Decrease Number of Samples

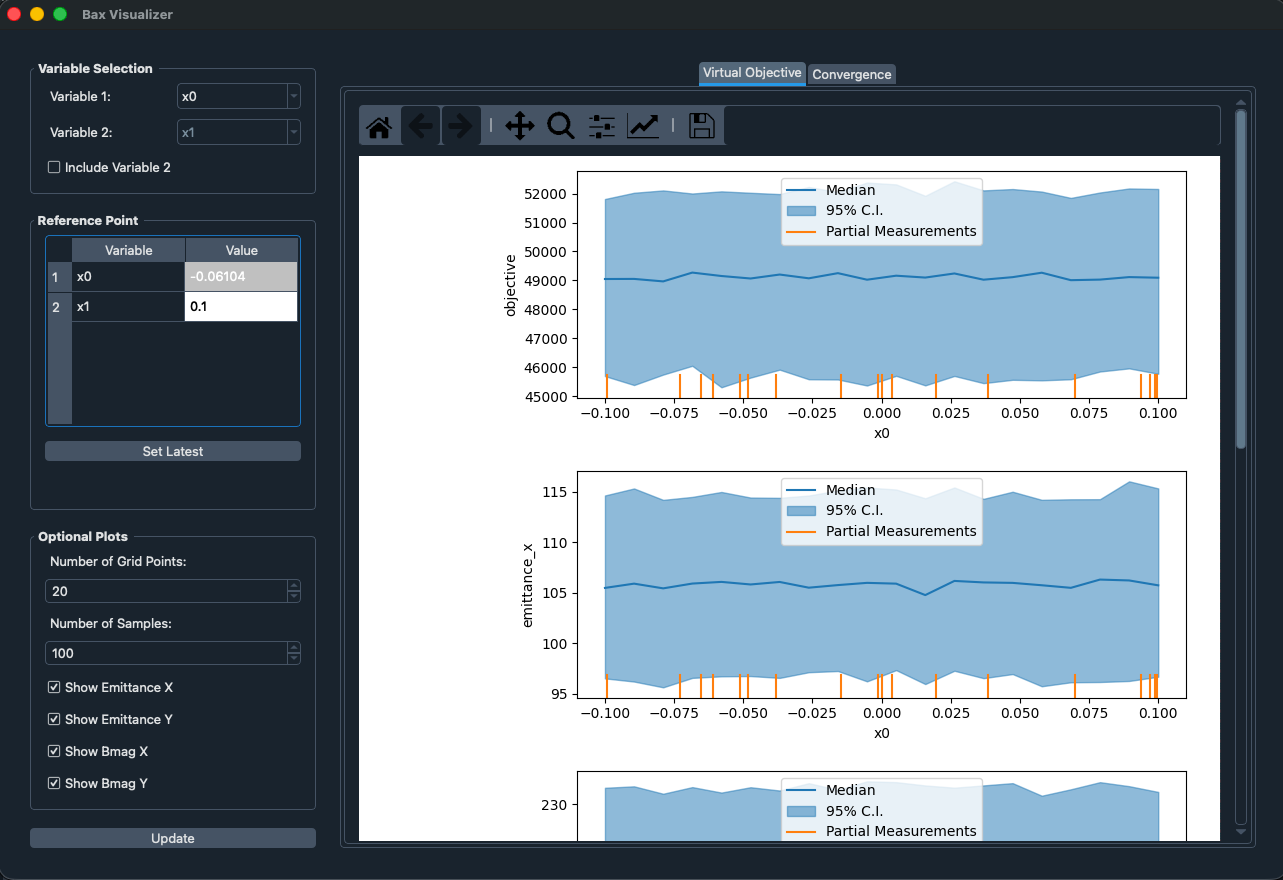click(294, 658)
